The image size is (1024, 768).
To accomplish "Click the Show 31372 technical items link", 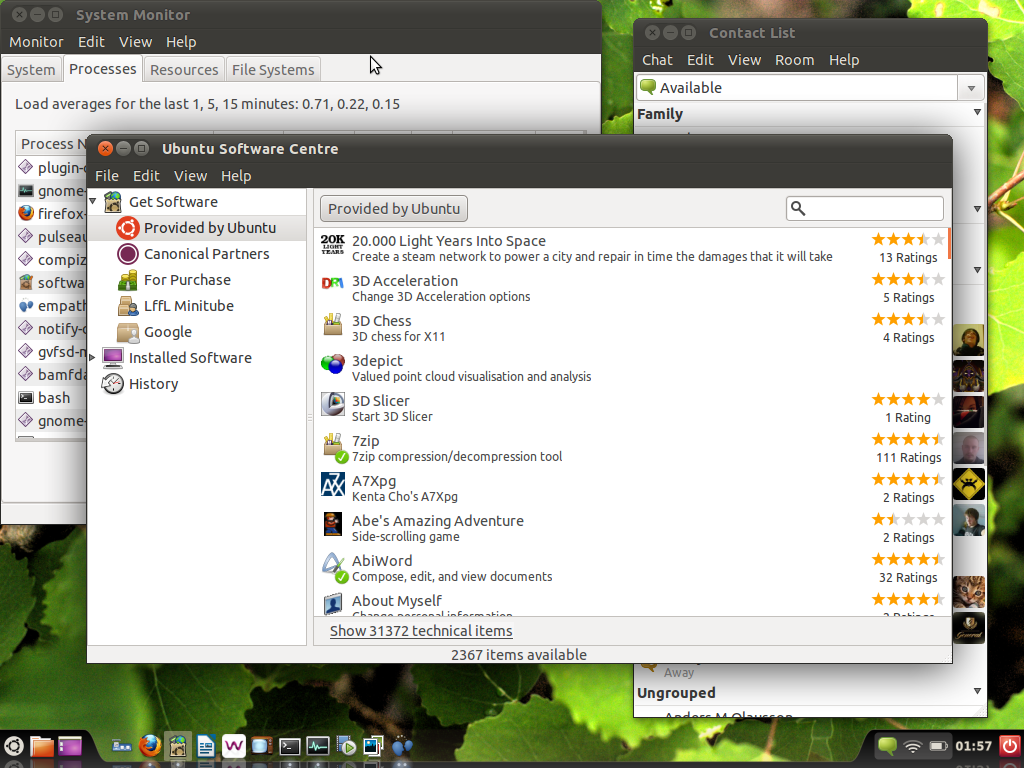I will coord(421,631).
